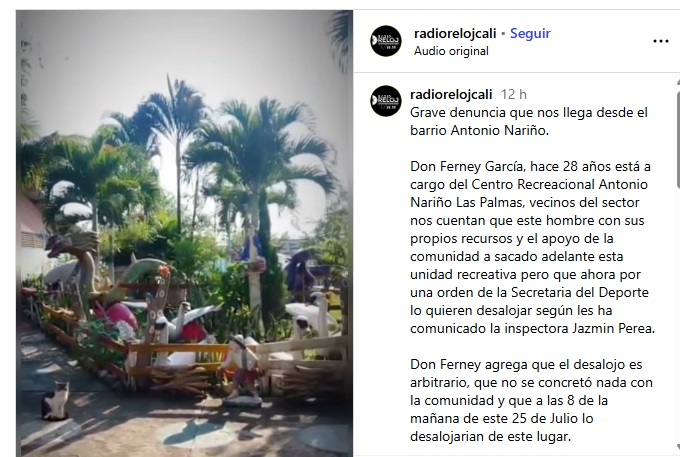Image resolution: width=680 pixels, height=457 pixels.
Task: Click the Radio Reloj avatar beside the caption
Action: [386, 101]
